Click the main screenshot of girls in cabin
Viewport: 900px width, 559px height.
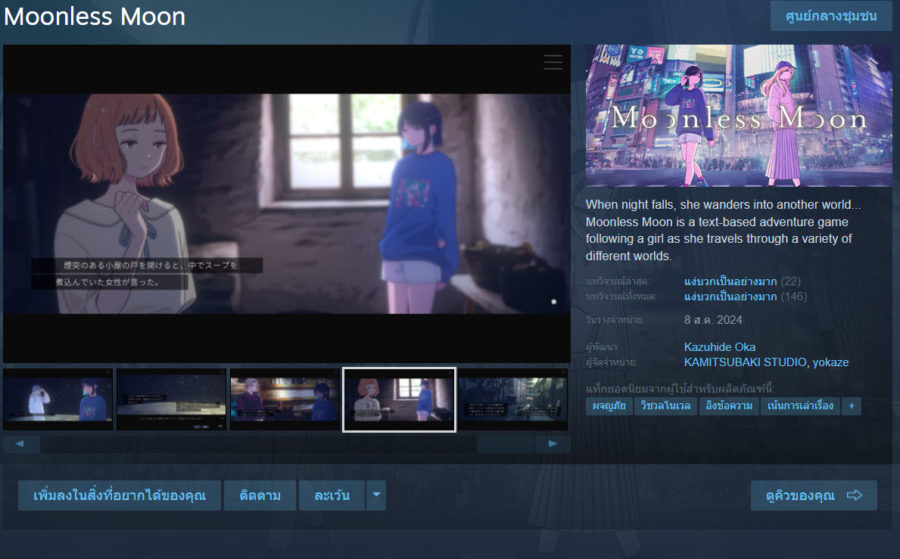[287, 204]
